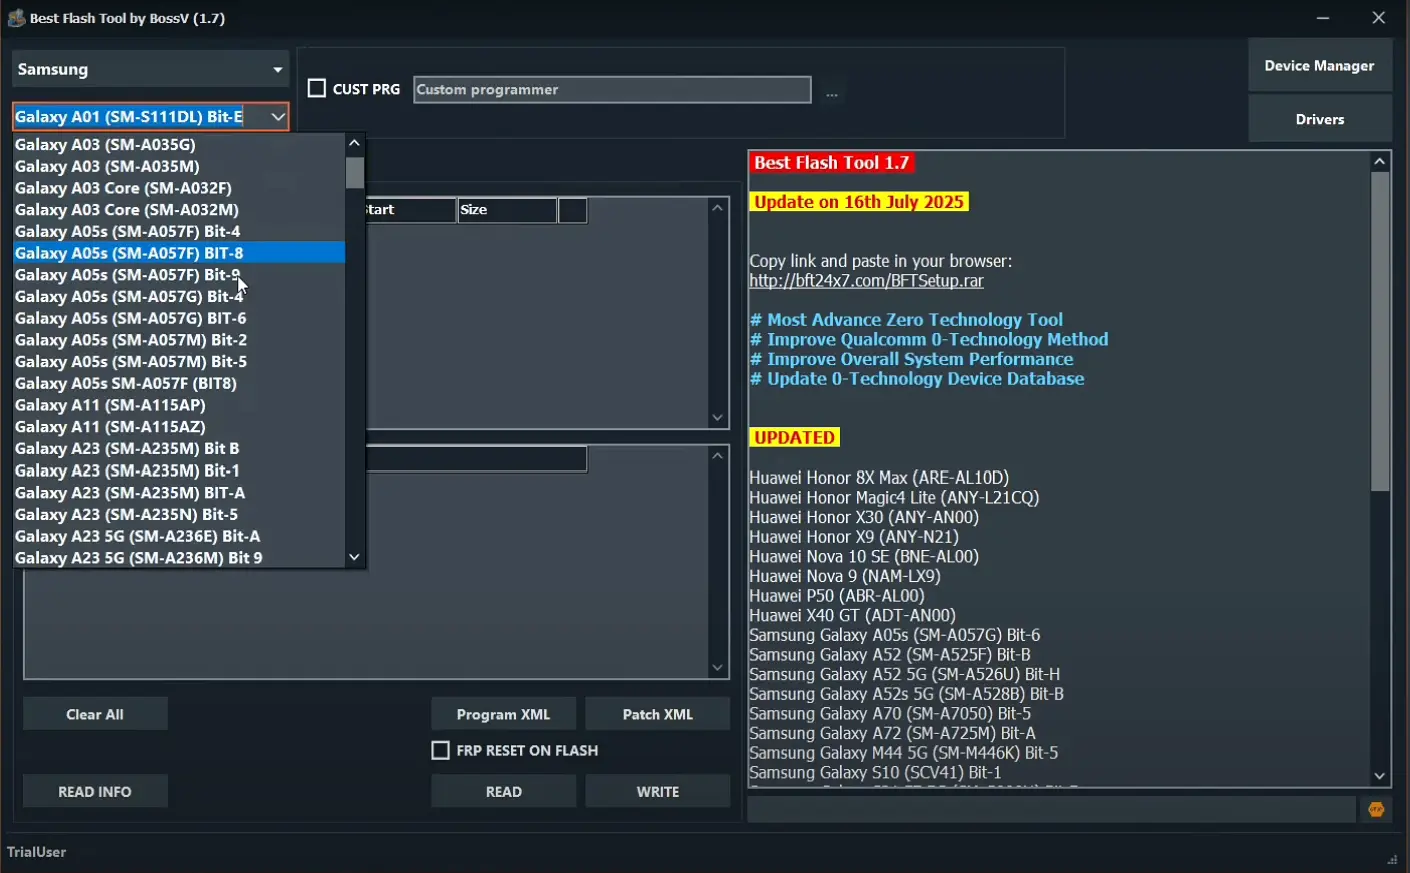This screenshot has width=1410, height=873.
Task: Choose Galaxy A03 Core (SM-A032F) in the model list
Action: (x=179, y=188)
